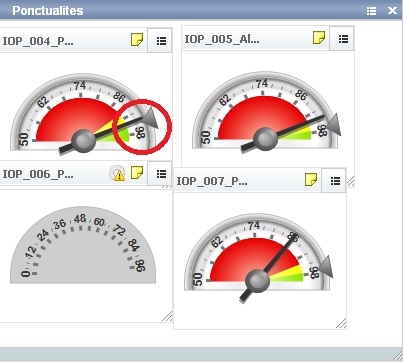Click the IOP_007_P gauge needle hub

click(x=257, y=281)
